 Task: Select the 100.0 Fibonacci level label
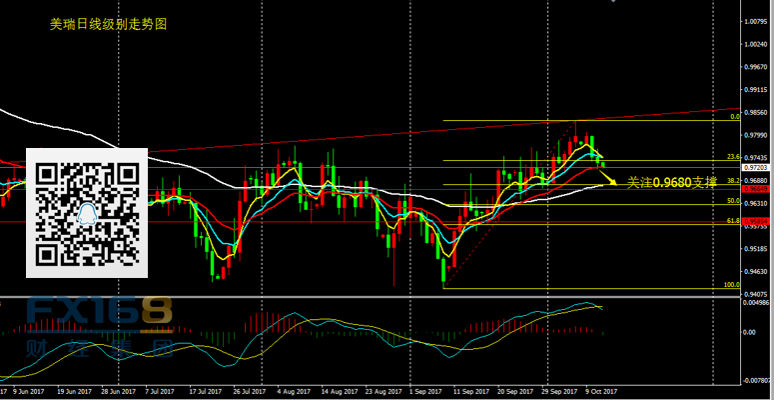pos(730,285)
